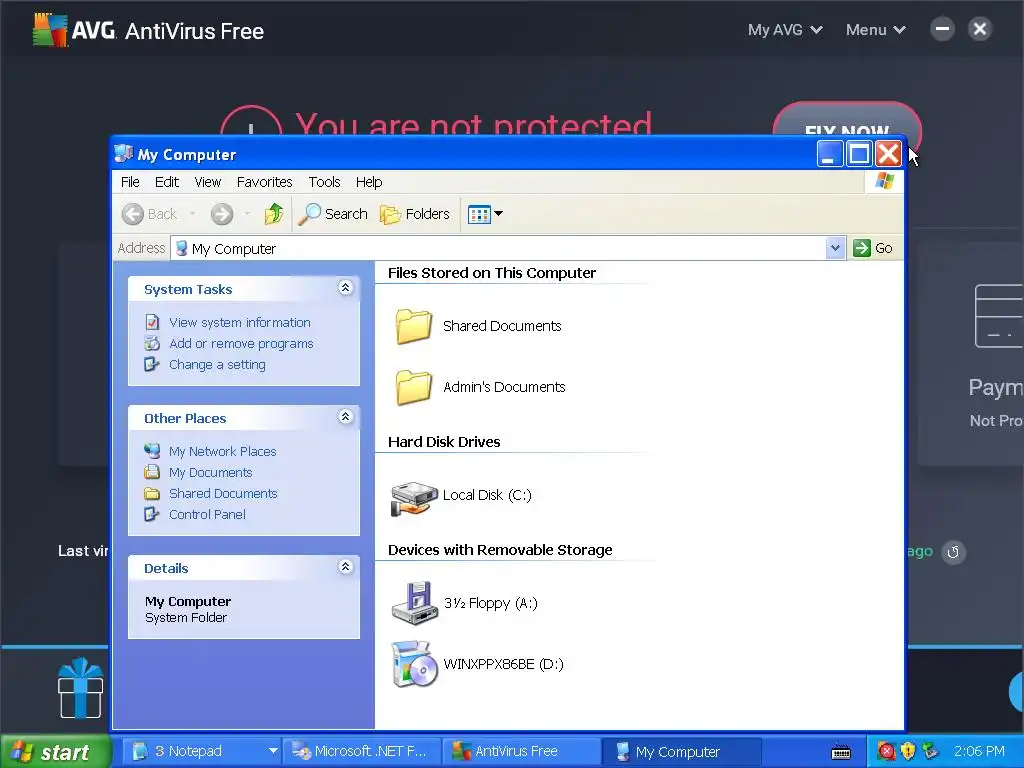Open the File menu
The image size is (1024, 768).
130,182
